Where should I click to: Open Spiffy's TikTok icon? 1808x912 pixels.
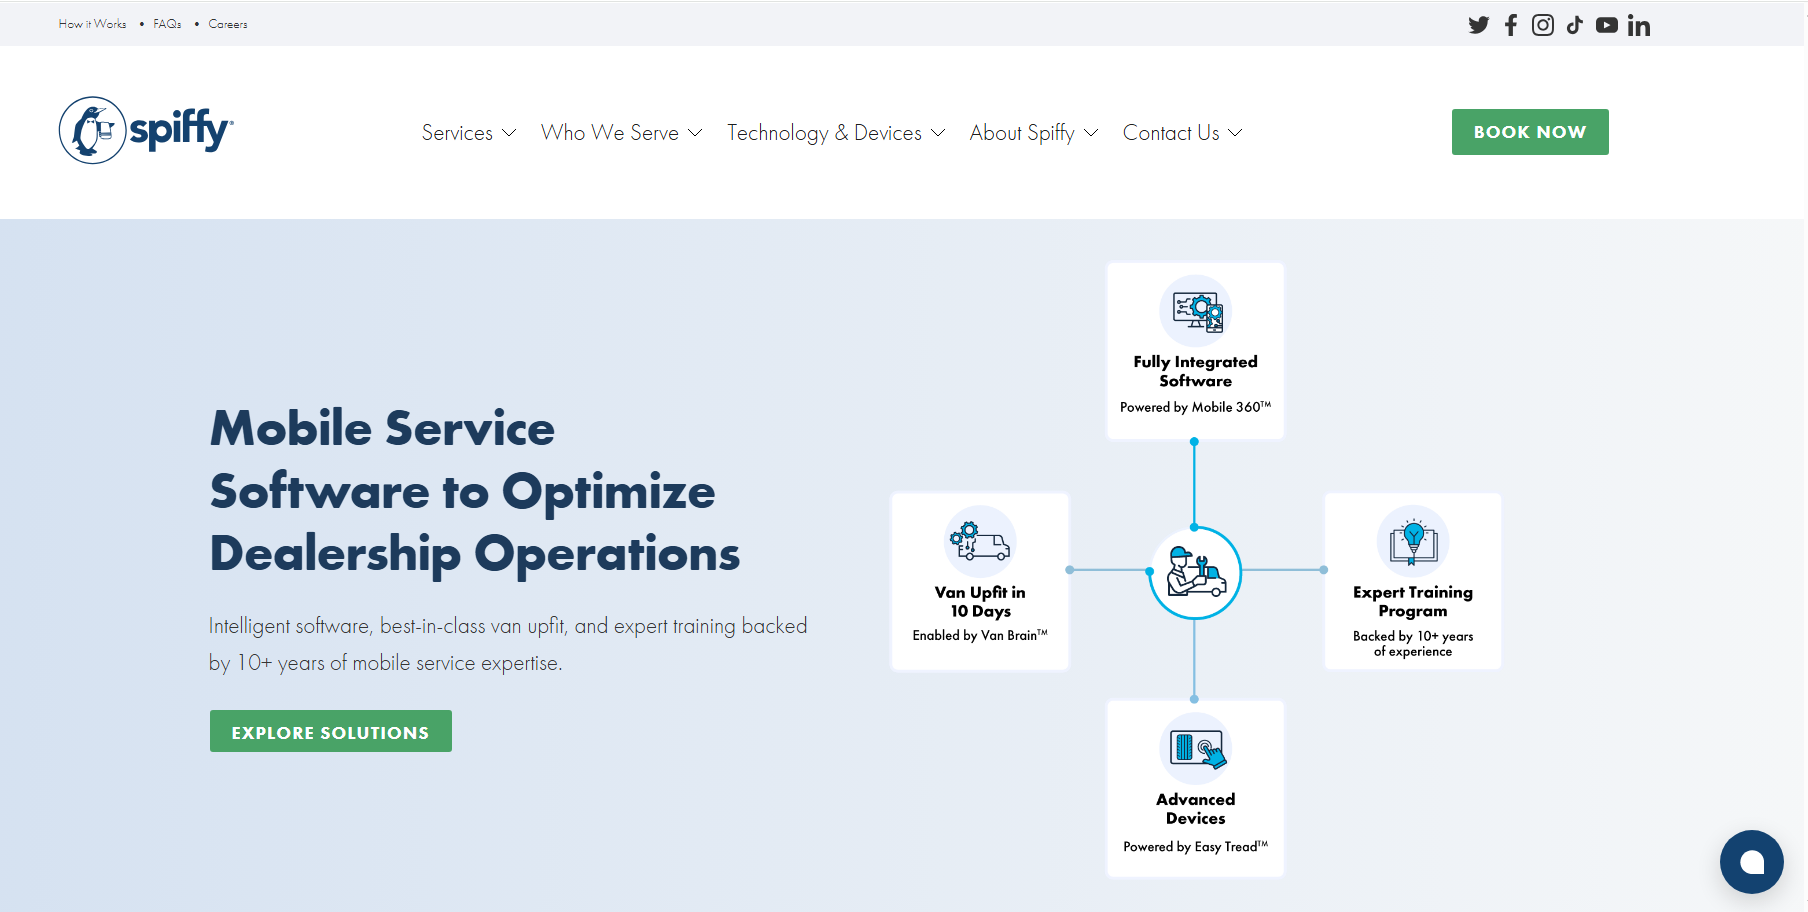pyautogui.click(x=1575, y=25)
